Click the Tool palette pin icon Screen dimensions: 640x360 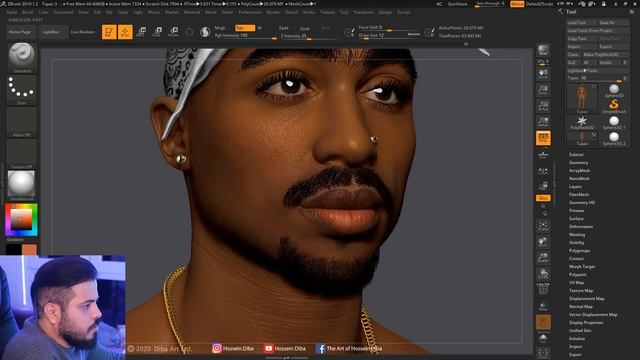[x=632, y=12]
